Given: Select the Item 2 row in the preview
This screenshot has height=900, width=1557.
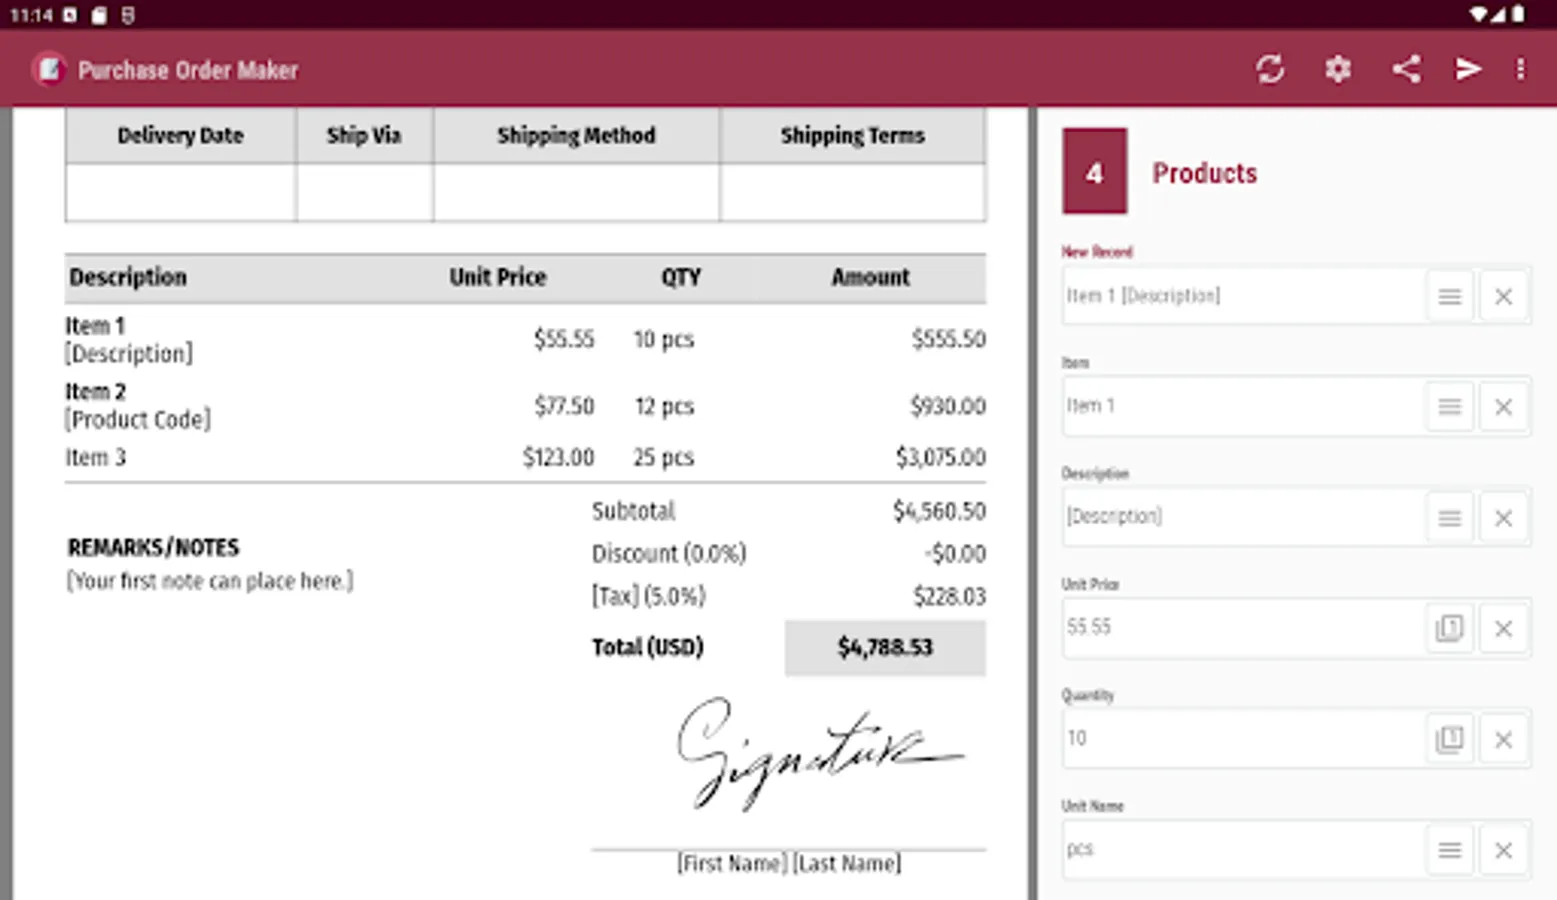Looking at the screenshot, I should [525, 406].
